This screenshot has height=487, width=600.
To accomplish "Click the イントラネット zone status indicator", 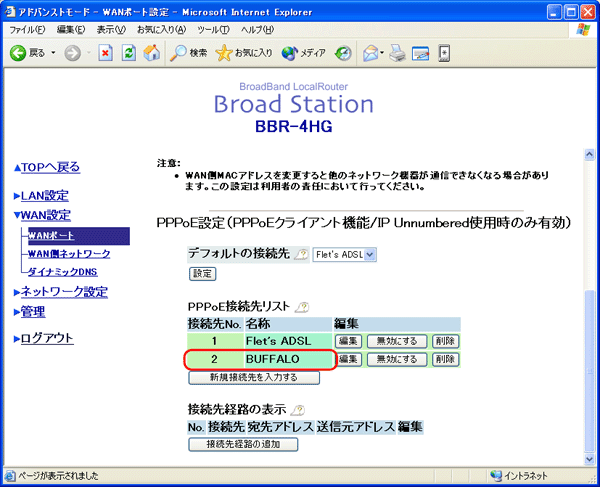I will click(x=519, y=476).
